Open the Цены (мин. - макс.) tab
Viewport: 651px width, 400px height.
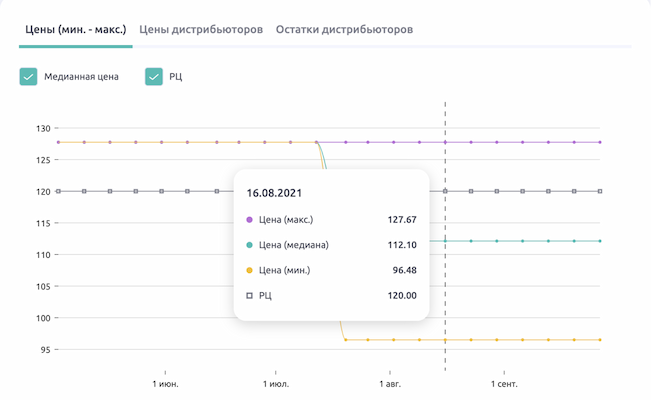click(76, 29)
